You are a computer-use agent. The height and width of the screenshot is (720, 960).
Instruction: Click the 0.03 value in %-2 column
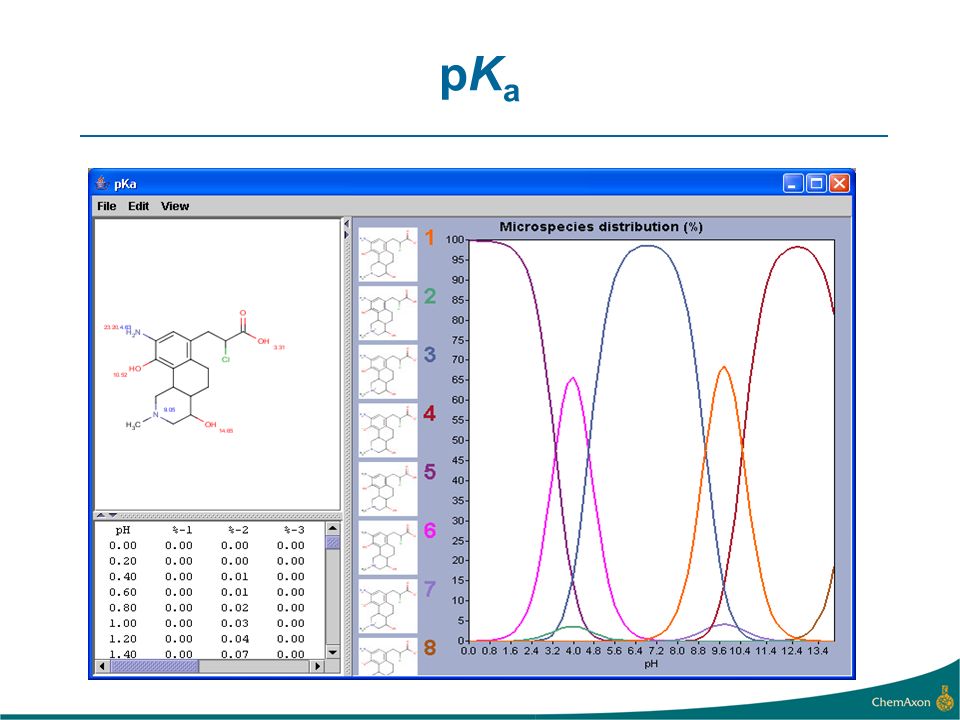235,623
